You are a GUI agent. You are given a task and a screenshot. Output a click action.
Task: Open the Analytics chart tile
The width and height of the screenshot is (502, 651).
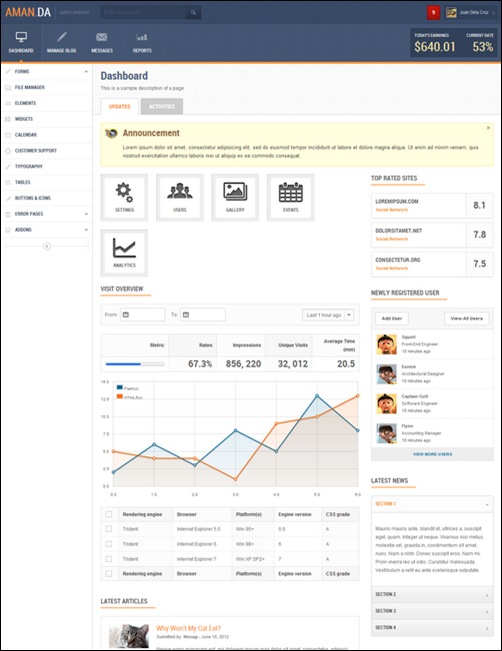pyautogui.click(x=124, y=253)
